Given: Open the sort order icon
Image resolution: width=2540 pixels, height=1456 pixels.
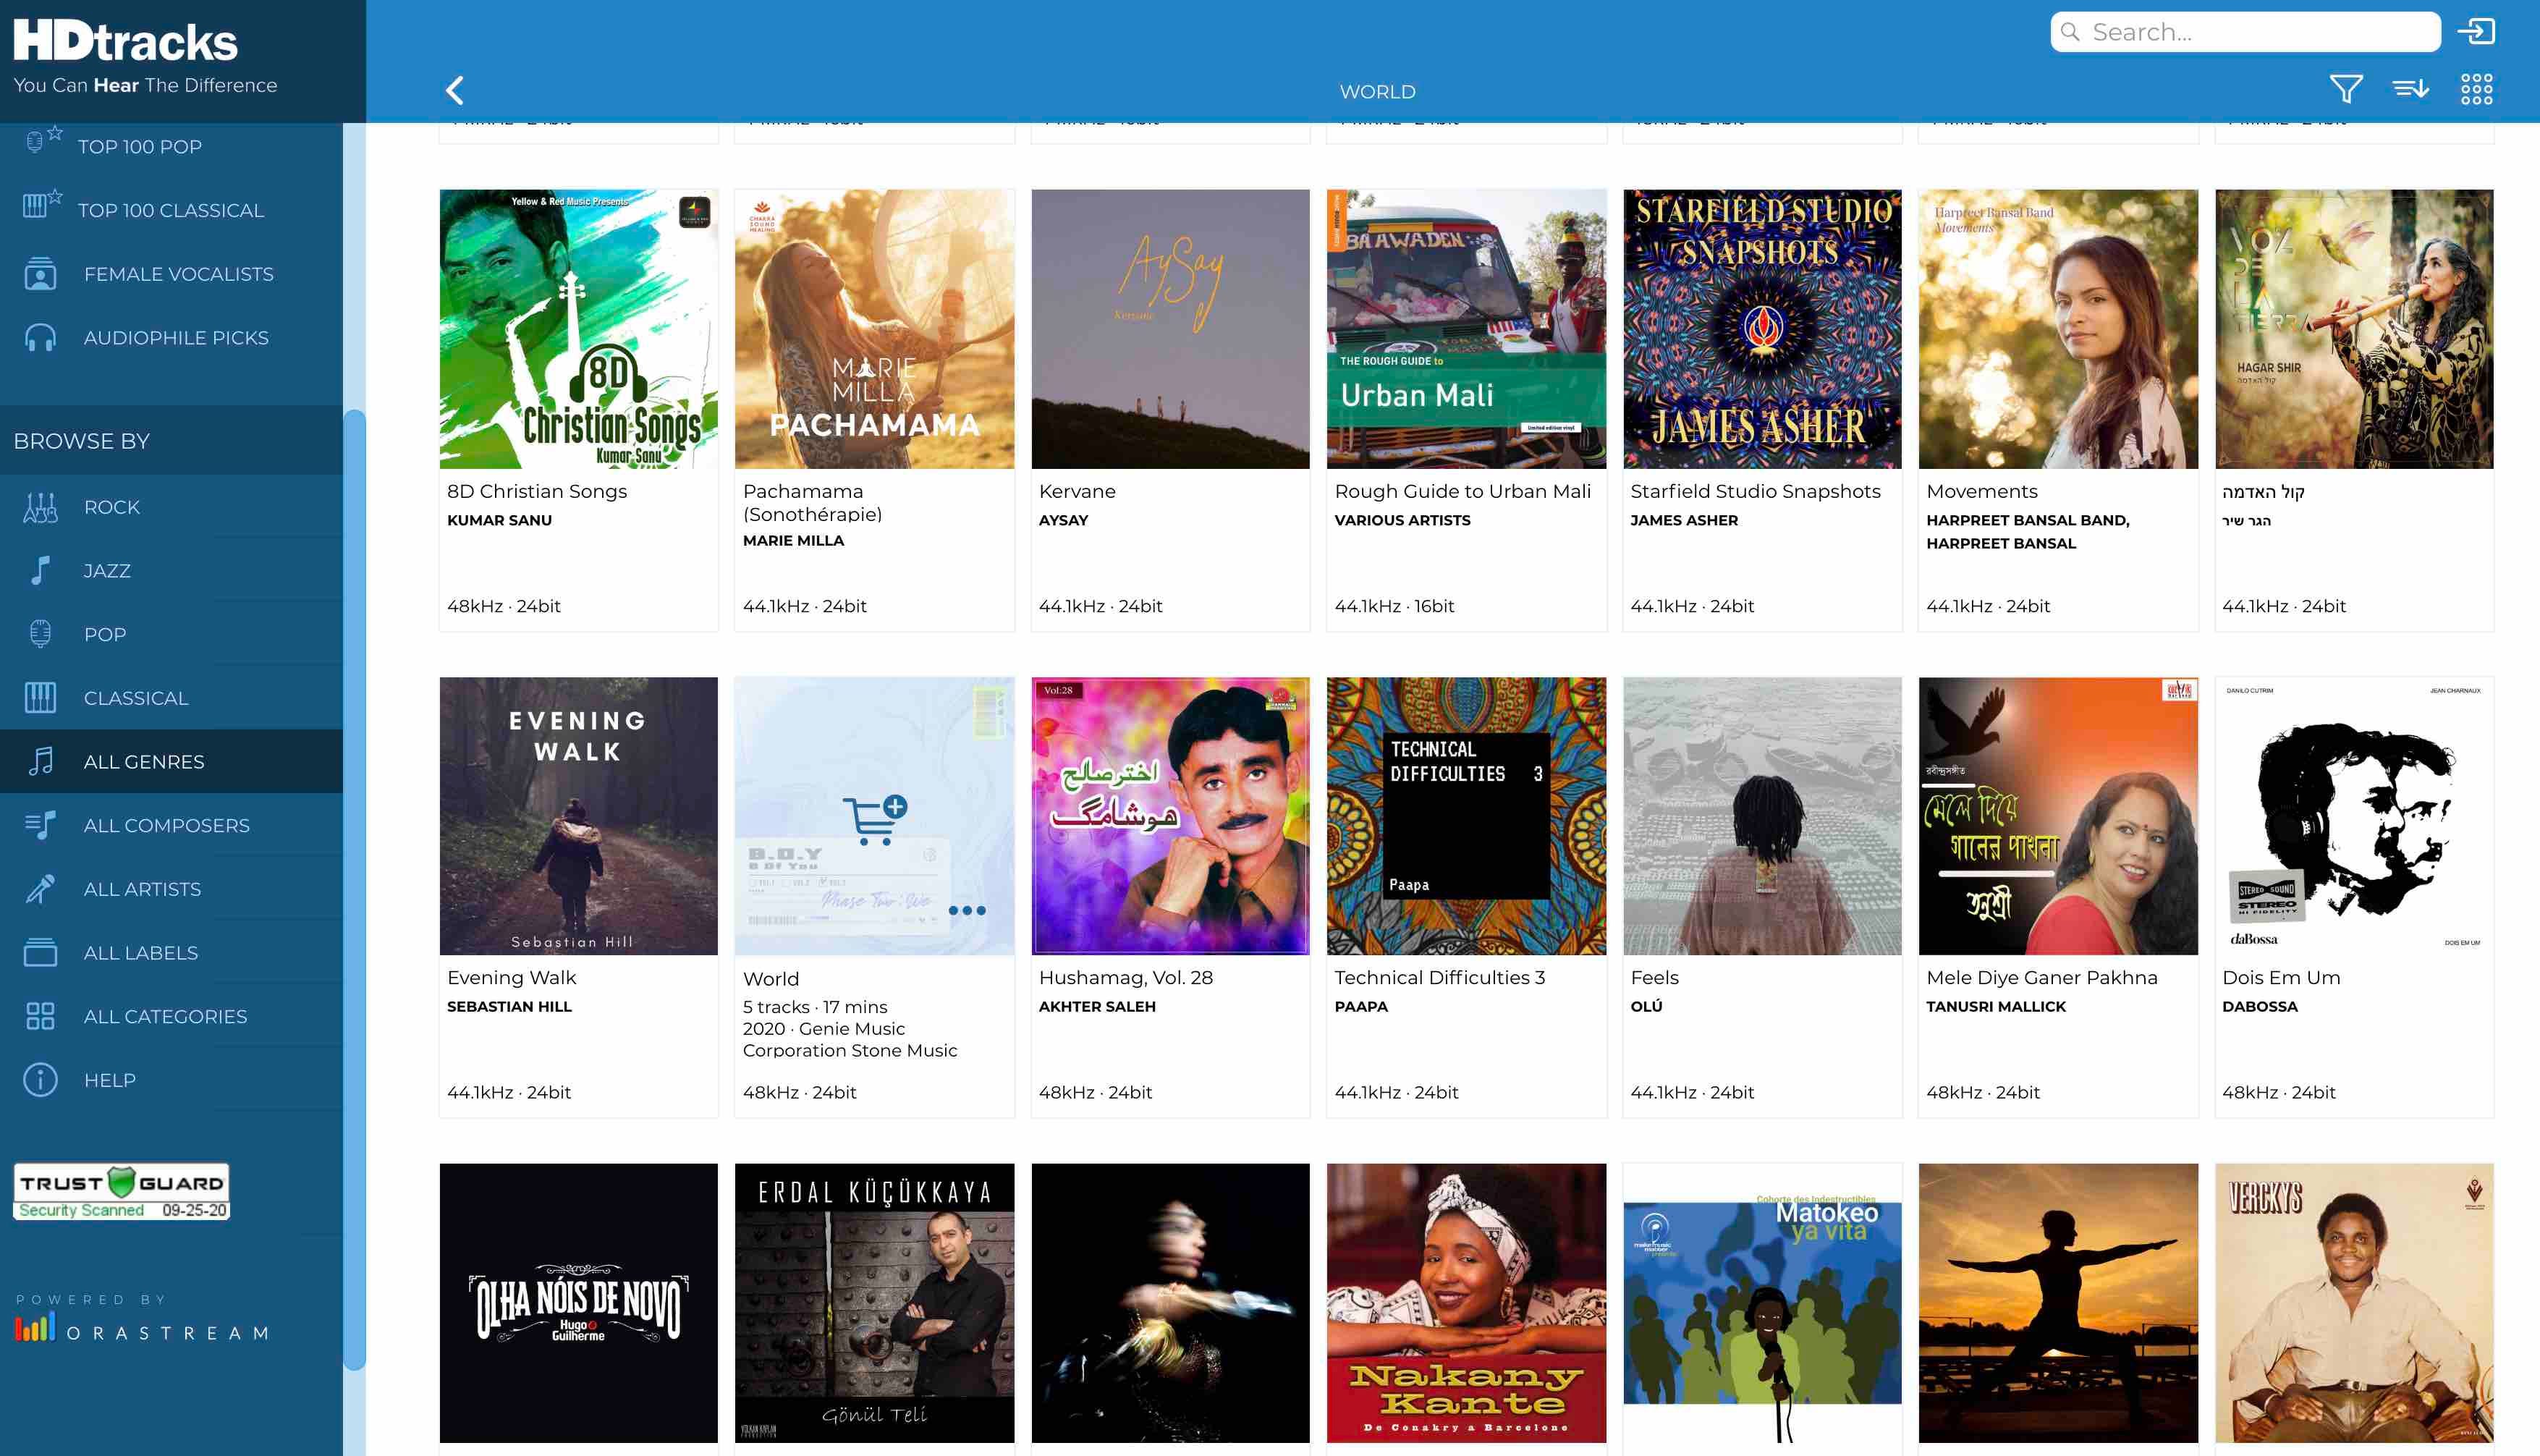Looking at the screenshot, I should [x=2410, y=90].
